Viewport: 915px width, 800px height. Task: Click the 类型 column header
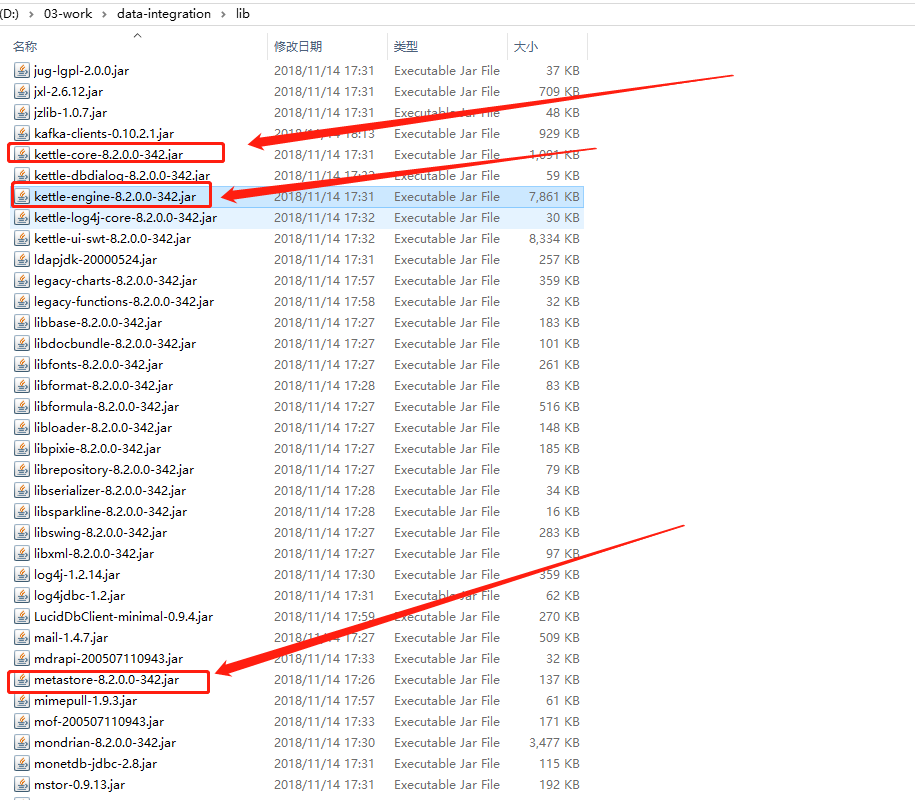point(406,47)
